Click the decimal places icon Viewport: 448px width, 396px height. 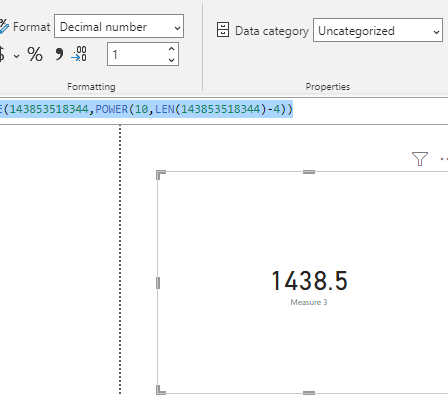click(79, 54)
